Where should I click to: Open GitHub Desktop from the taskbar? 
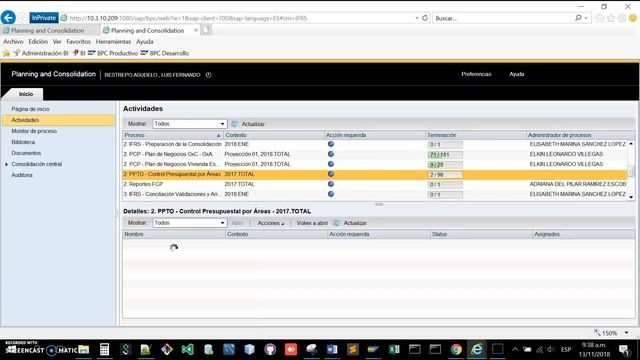[270, 349]
